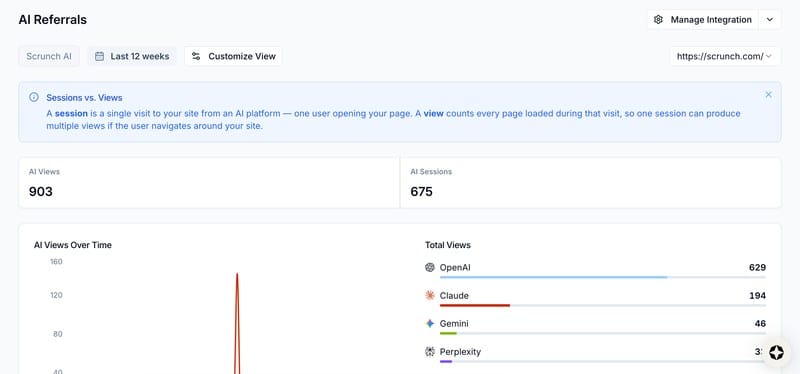Open the https://scrunch.com/ site dropdown
This screenshot has height=374, width=800.
click(x=725, y=56)
